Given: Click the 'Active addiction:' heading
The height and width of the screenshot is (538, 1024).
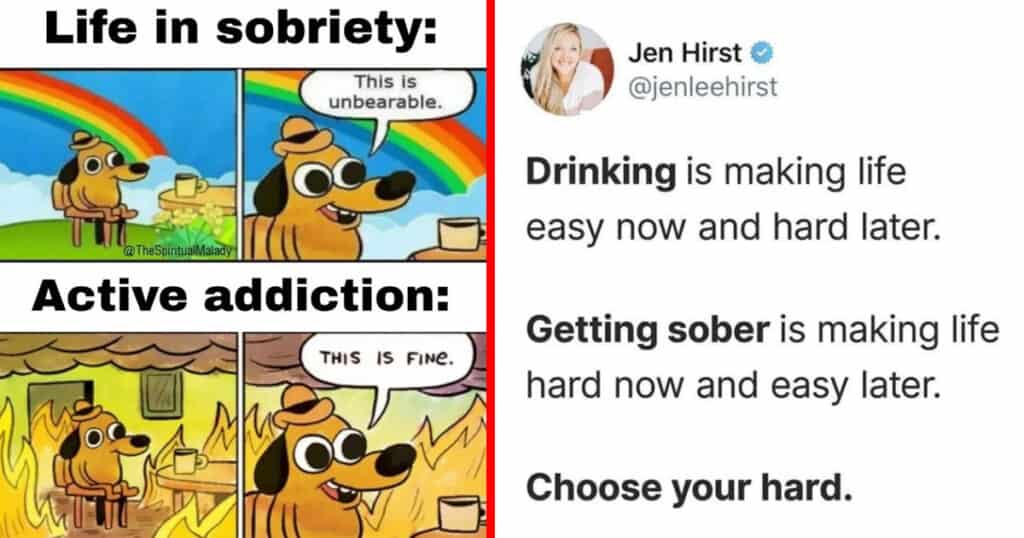Looking at the screenshot, I should tap(241, 296).
